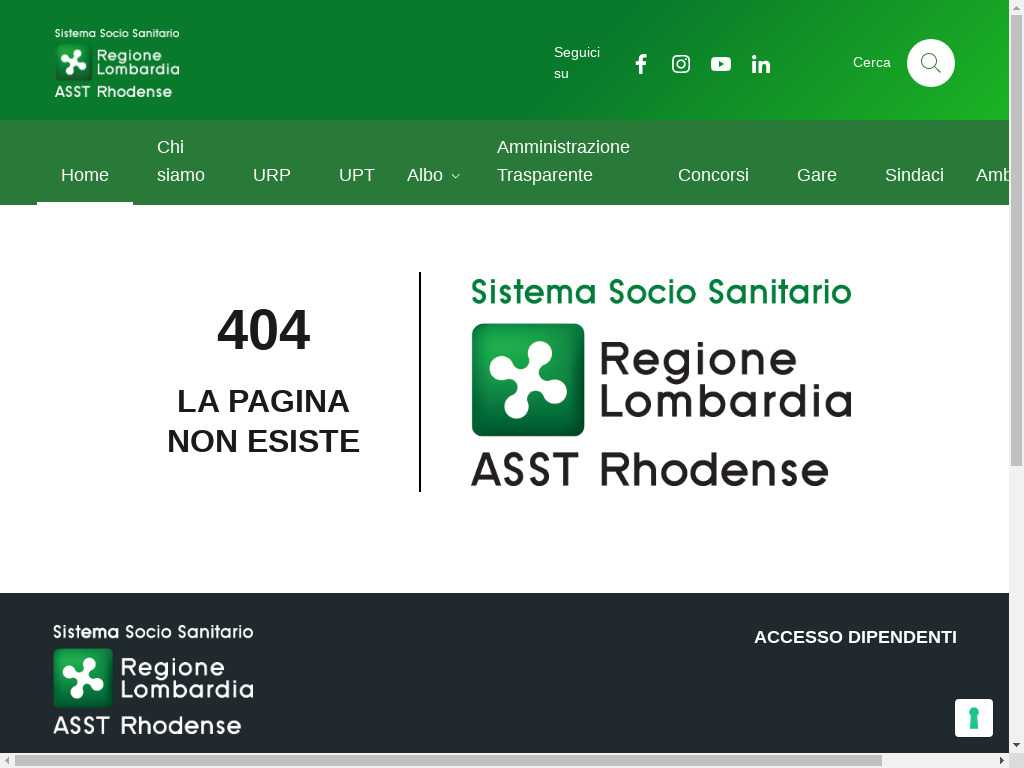
Task: Open the Concorsi menu item
Action: click(713, 175)
